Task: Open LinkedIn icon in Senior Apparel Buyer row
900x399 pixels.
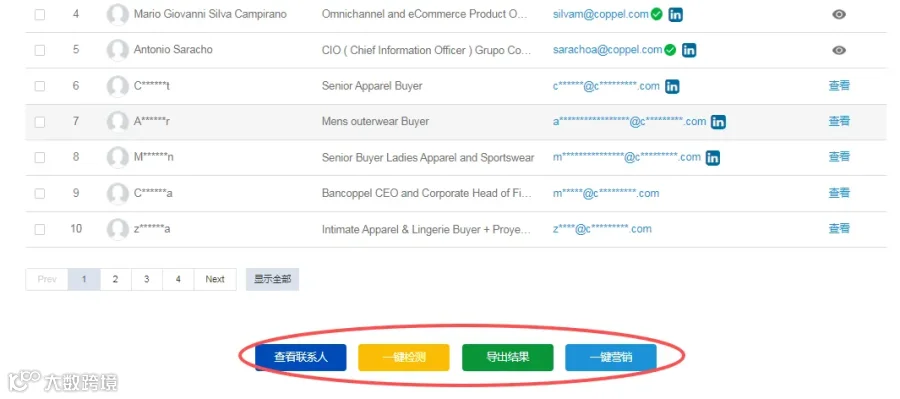Action: pyautogui.click(x=672, y=87)
